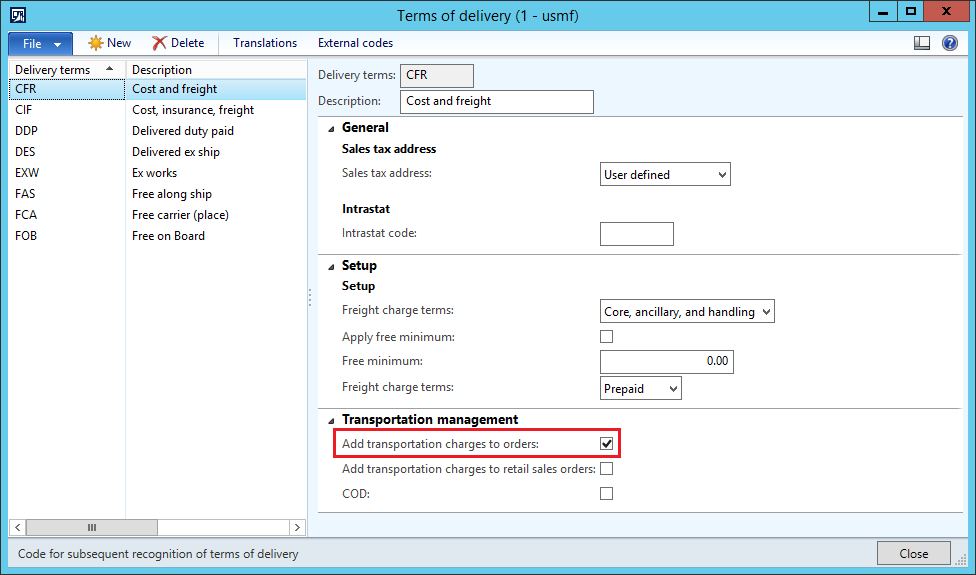Enable Add transportation charges to retail sales orders
This screenshot has height=575, width=976.
click(x=606, y=468)
